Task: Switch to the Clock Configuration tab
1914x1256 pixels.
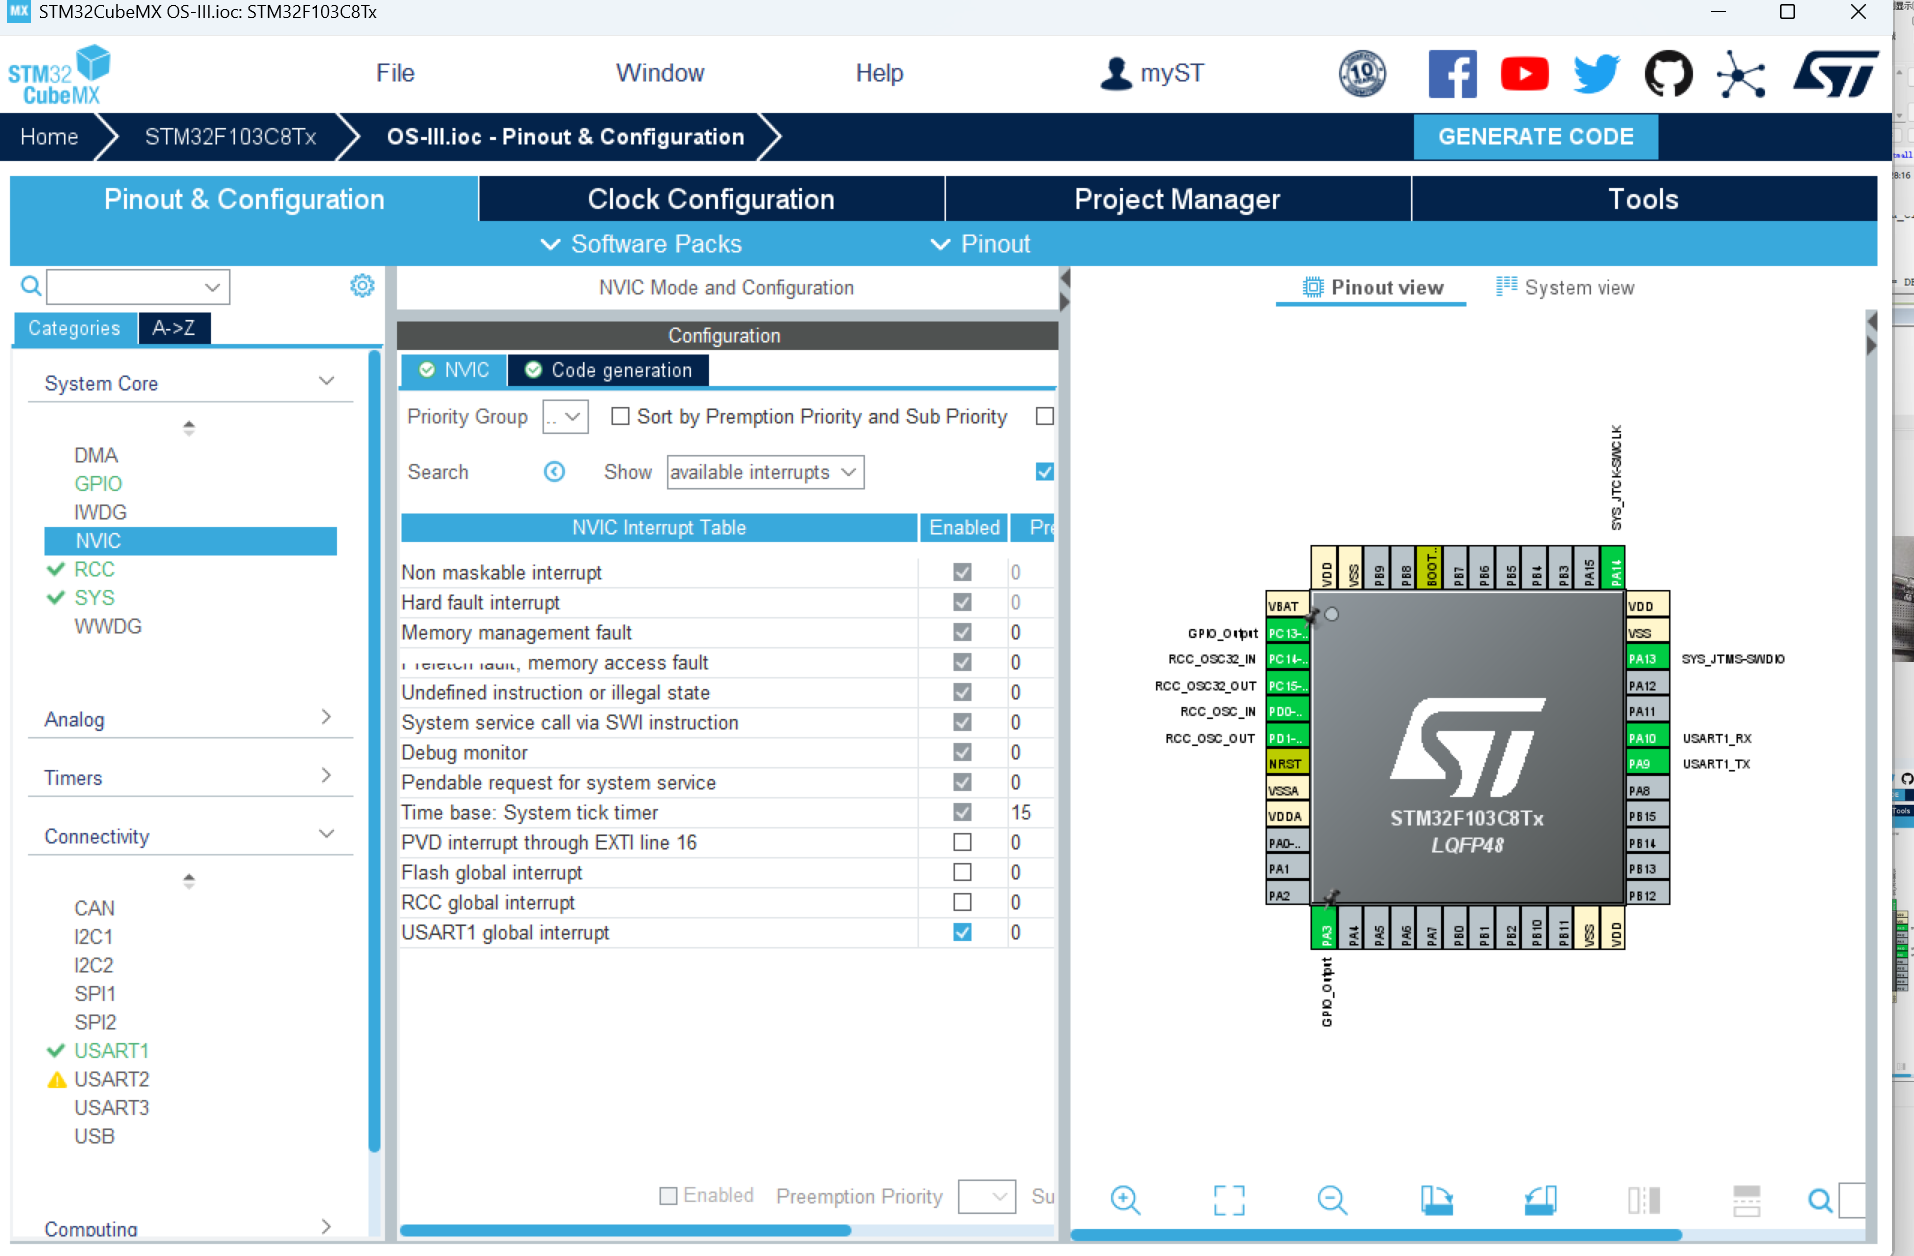Action: click(711, 199)
